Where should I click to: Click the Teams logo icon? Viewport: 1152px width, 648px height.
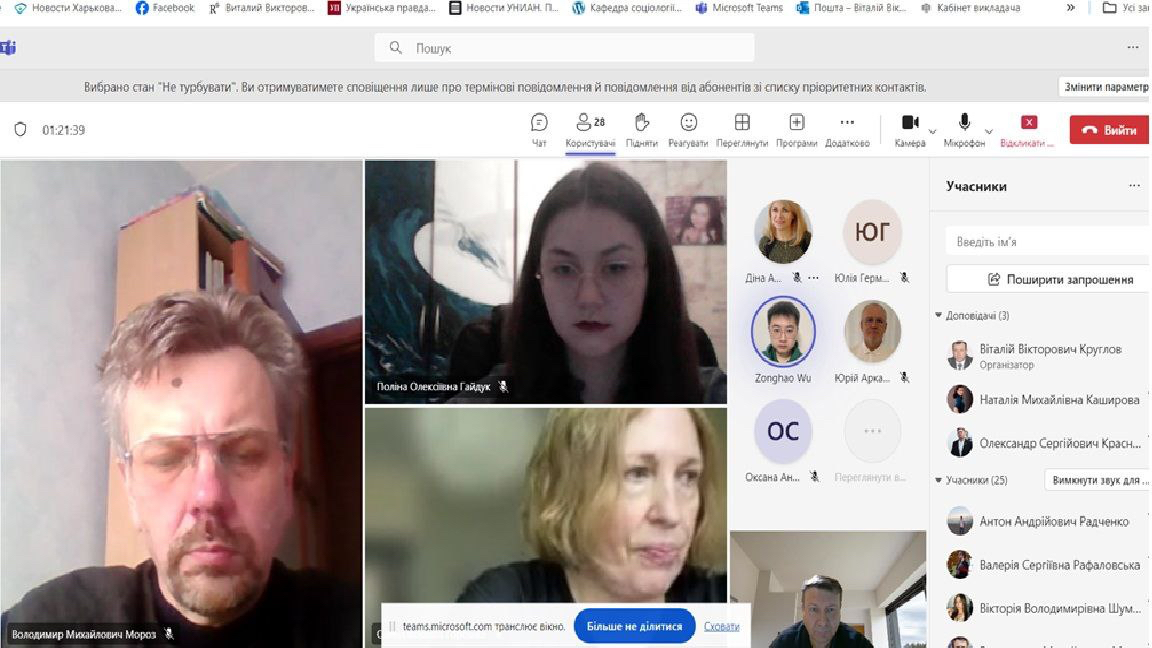click(x=8, y=48)
